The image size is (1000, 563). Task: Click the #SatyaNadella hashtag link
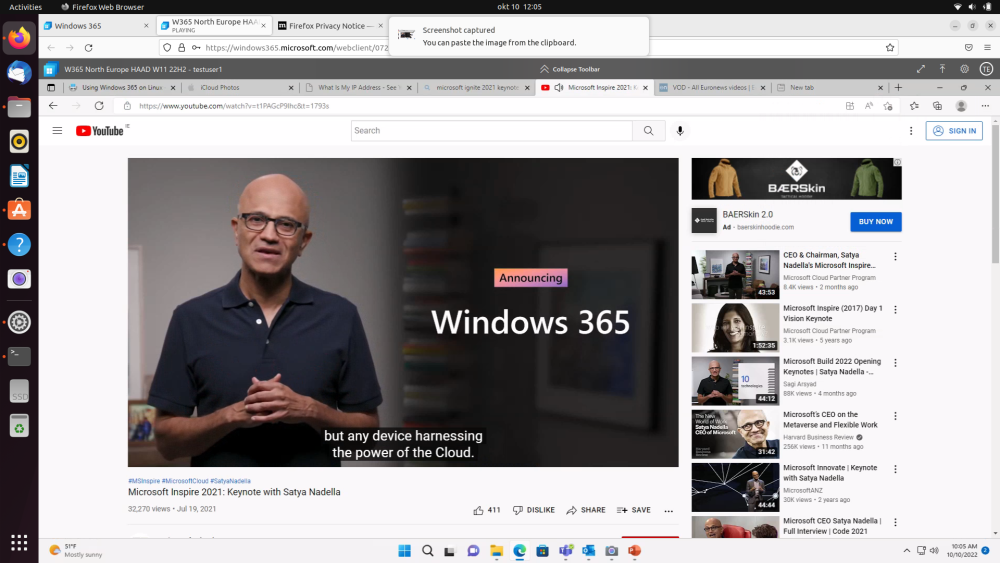pos(230,481)
